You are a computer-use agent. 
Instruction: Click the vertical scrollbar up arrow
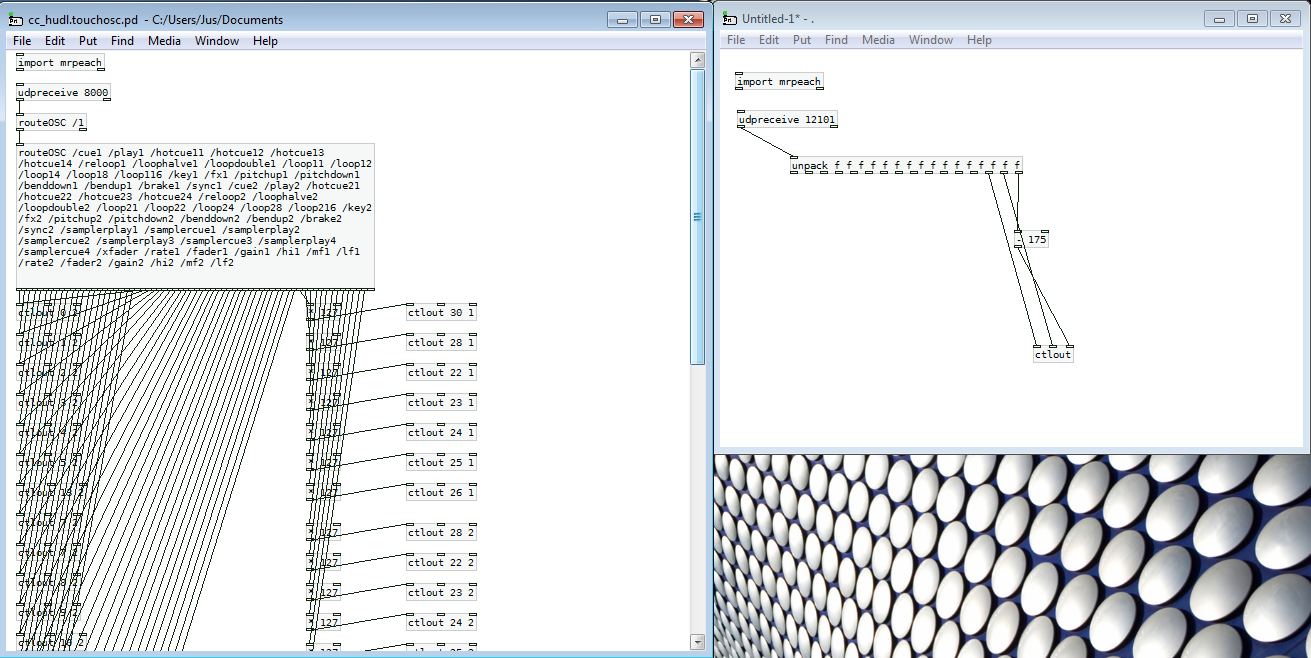click(x=698, y=60)
